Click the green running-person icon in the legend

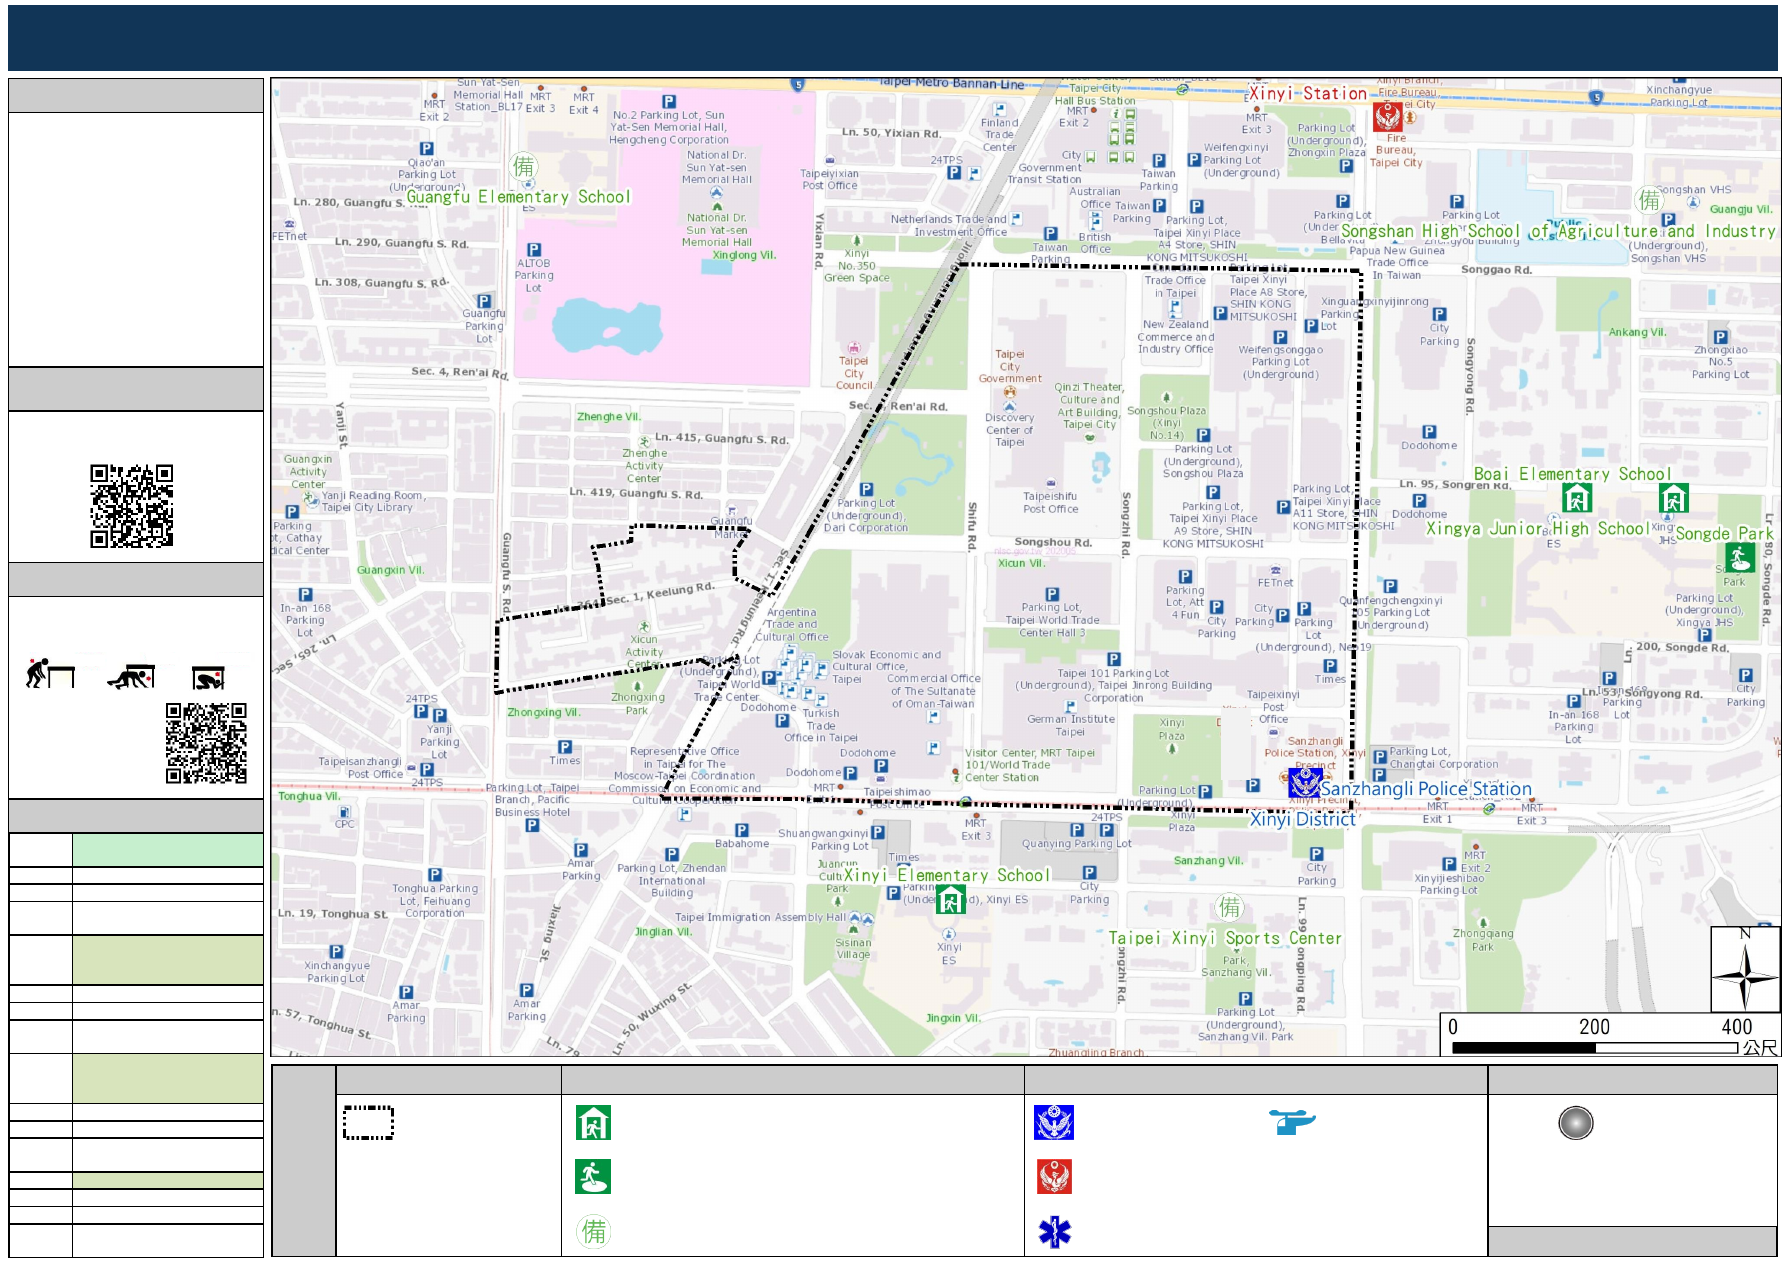point(593,1176)
